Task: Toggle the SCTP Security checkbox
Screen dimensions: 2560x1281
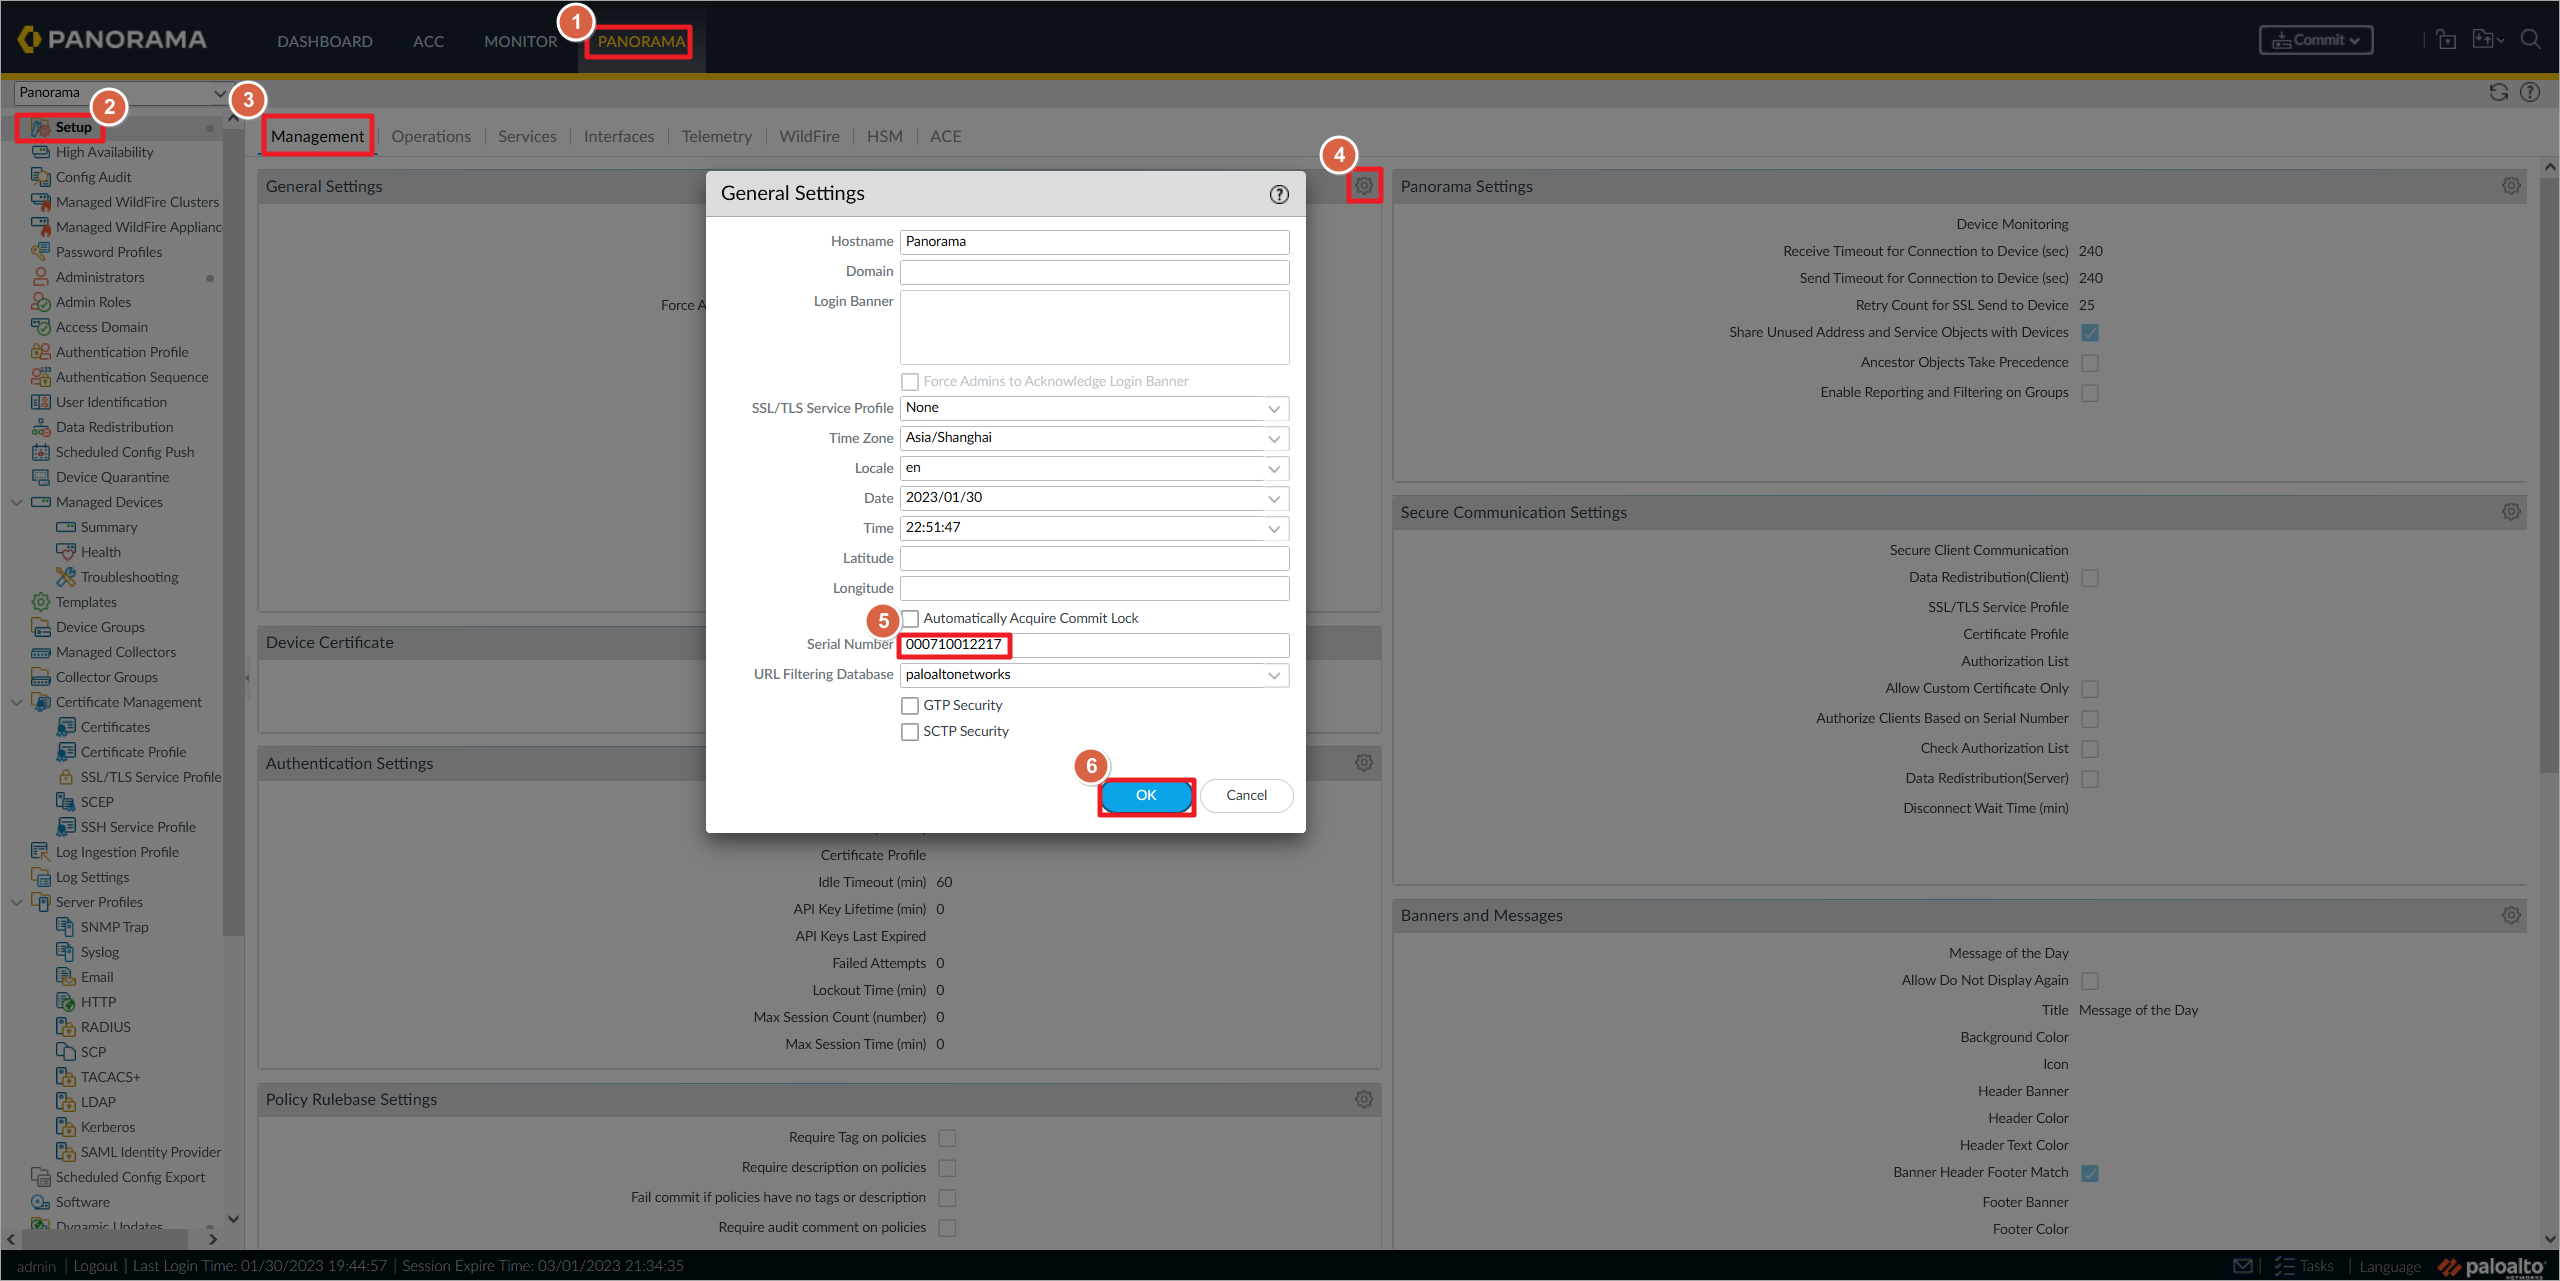Action: (x=910, y=732)
